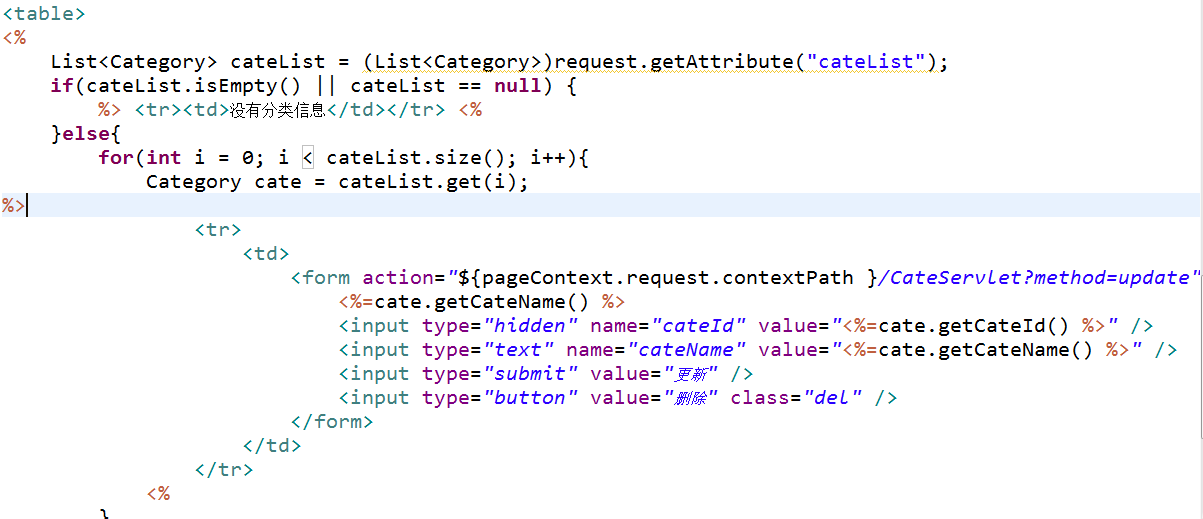Click the form action attribute
This screenshot has width=1203, height=519.
[398, 278]
